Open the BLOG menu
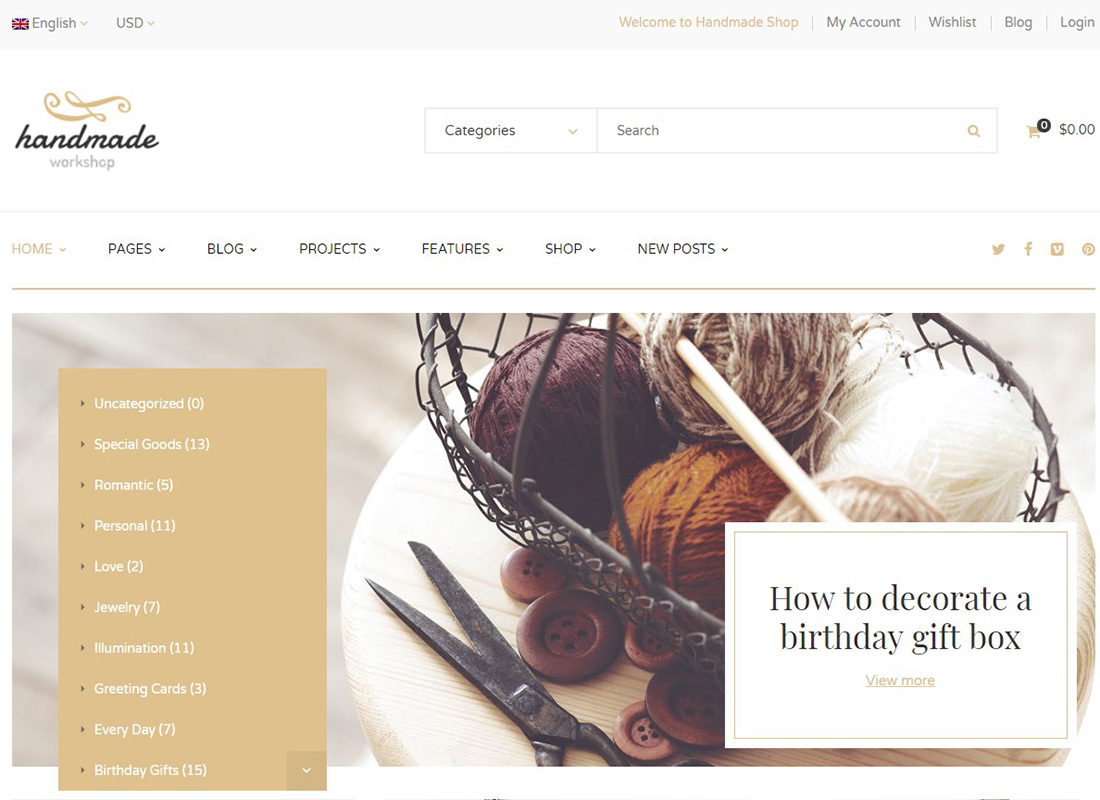This screenshot has height=800, width=1100. click(x=232, y=249)
